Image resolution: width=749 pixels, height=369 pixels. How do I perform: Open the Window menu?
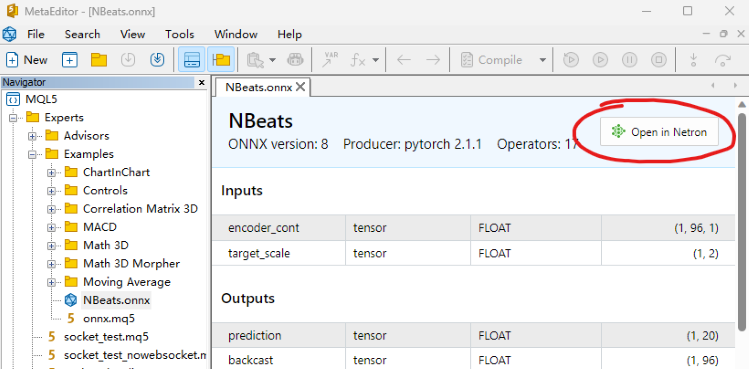236,34
